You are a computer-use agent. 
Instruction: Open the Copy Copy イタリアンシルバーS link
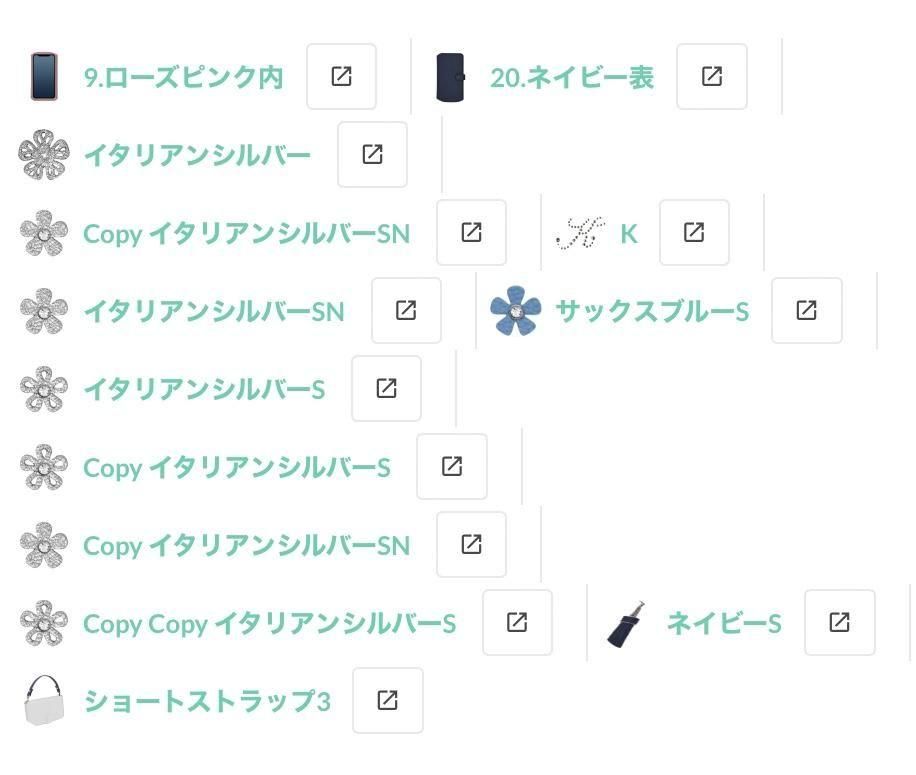click(269, 624)
